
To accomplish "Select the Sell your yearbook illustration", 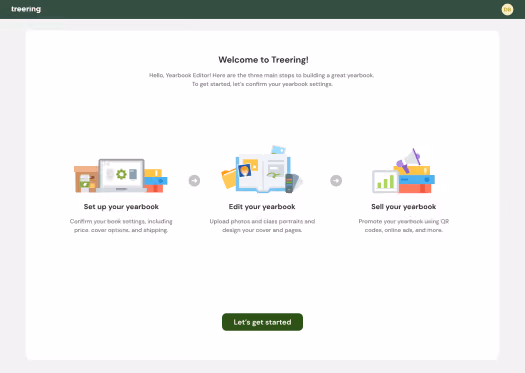I will click(x=403, y=171).
